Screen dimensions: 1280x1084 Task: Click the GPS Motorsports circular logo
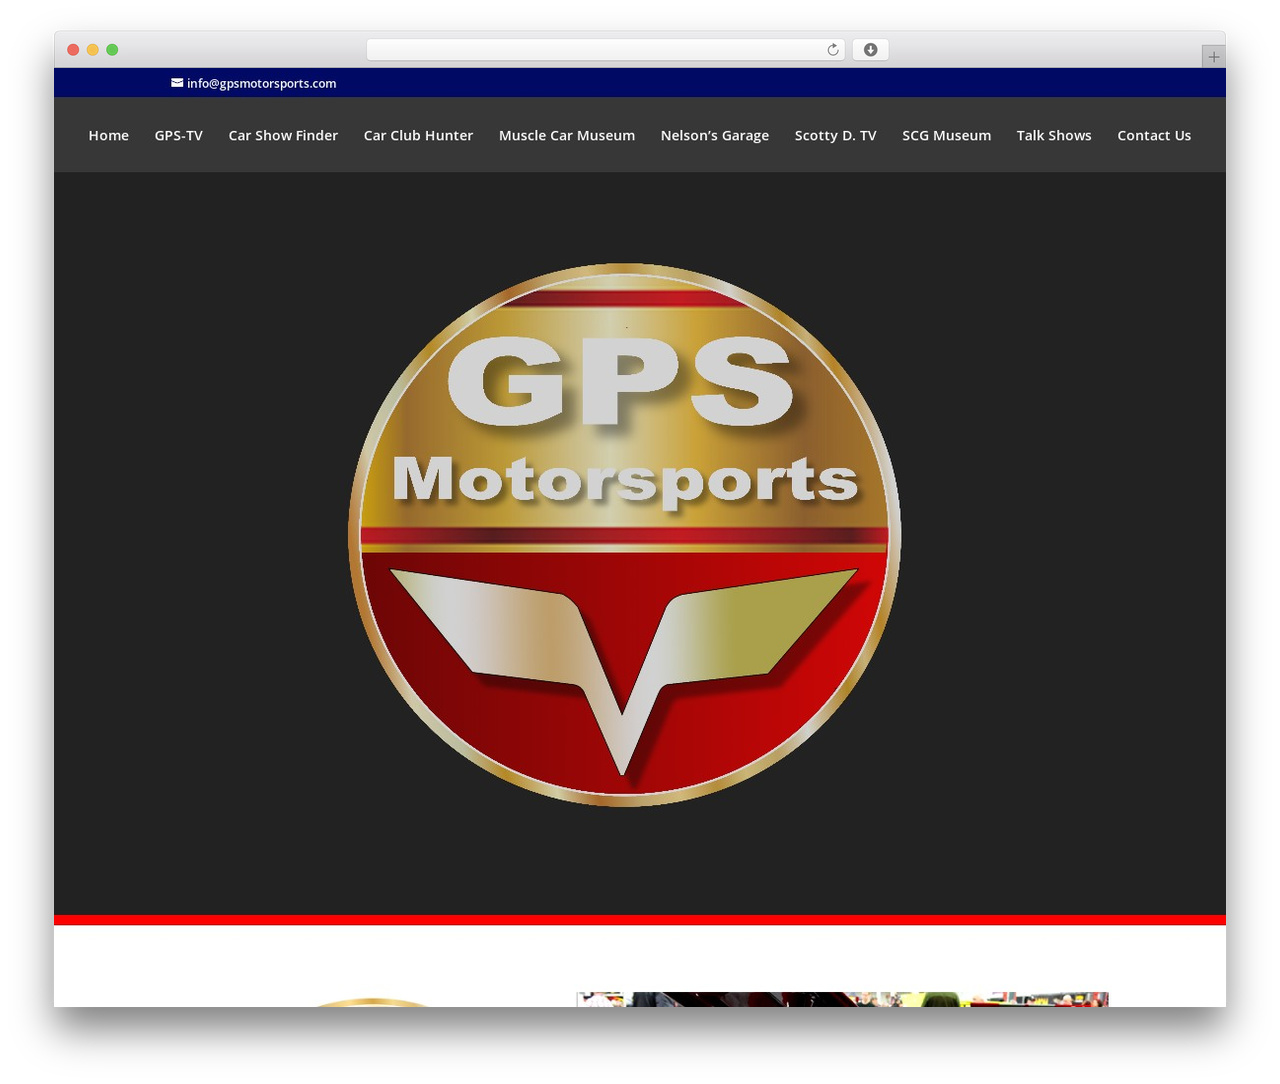click(x=624, y=534)
